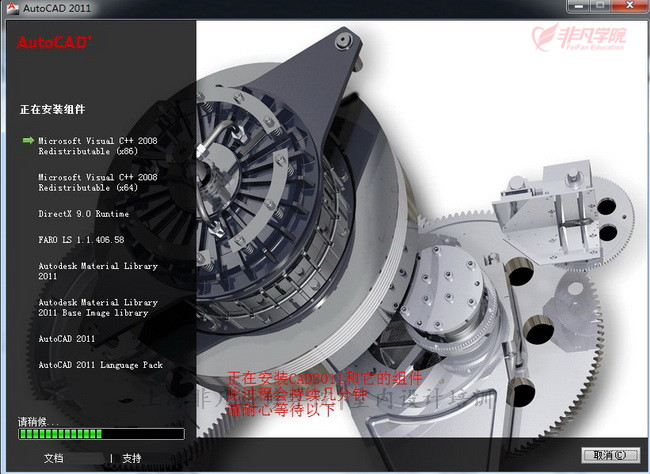Open the 文档 documentation link
Image resolution: width=650 pixels, height=474 pixels.
(x=54, y=458)
